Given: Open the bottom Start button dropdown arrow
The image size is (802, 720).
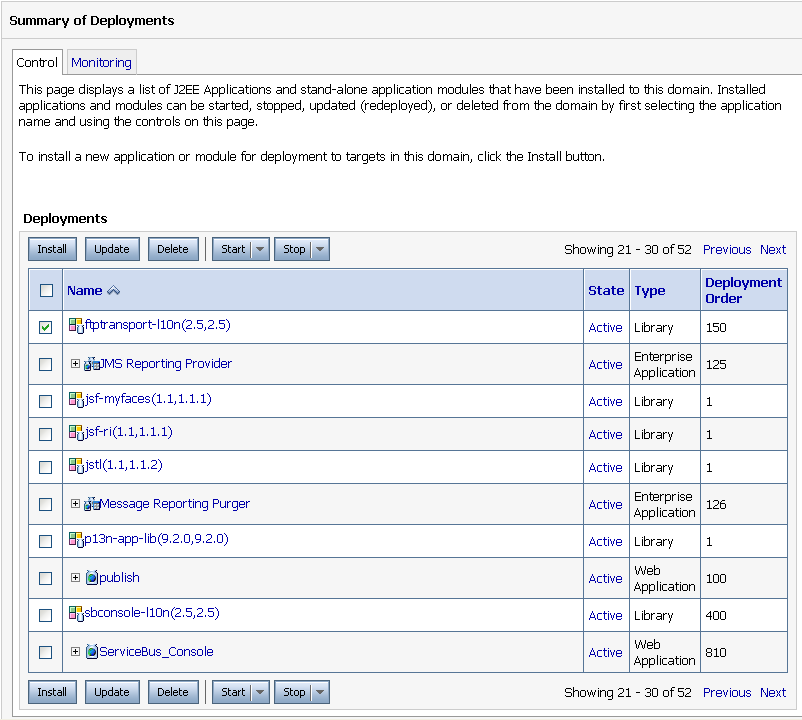Looking at the screenshot, I should tap(260, 692).
